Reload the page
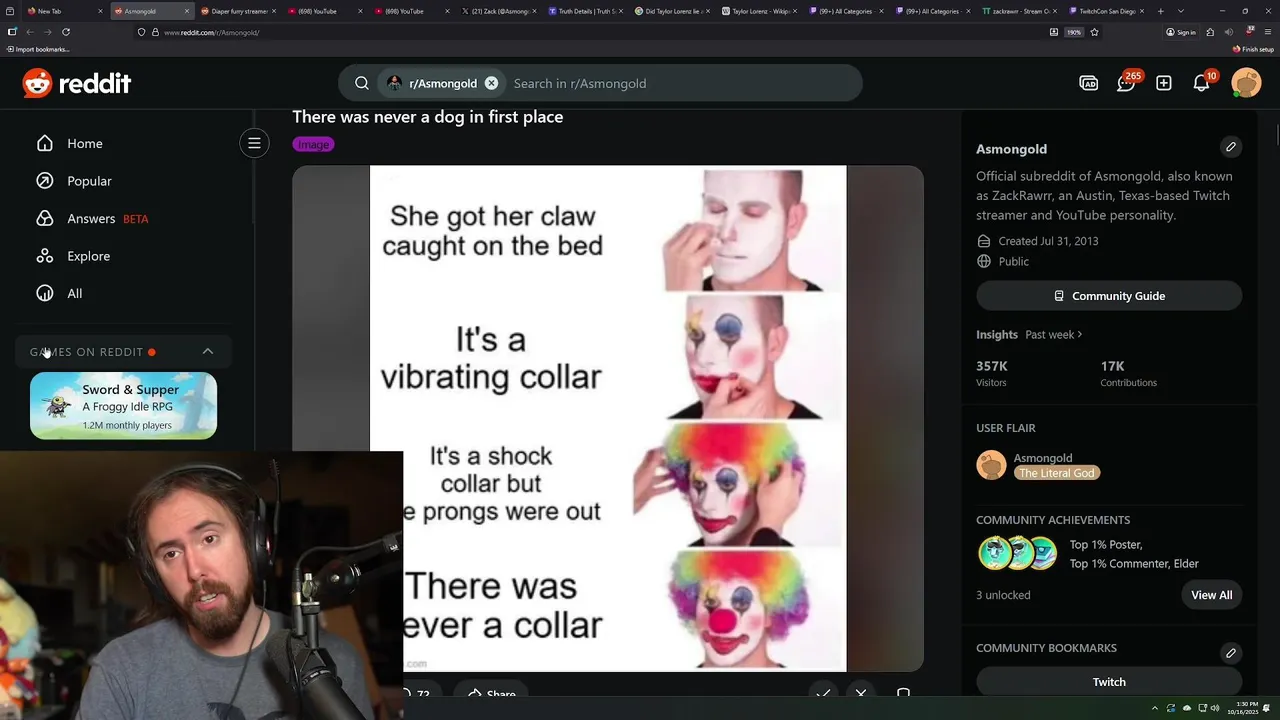This screenshot has width=1280, height=720. pos(66,32)
